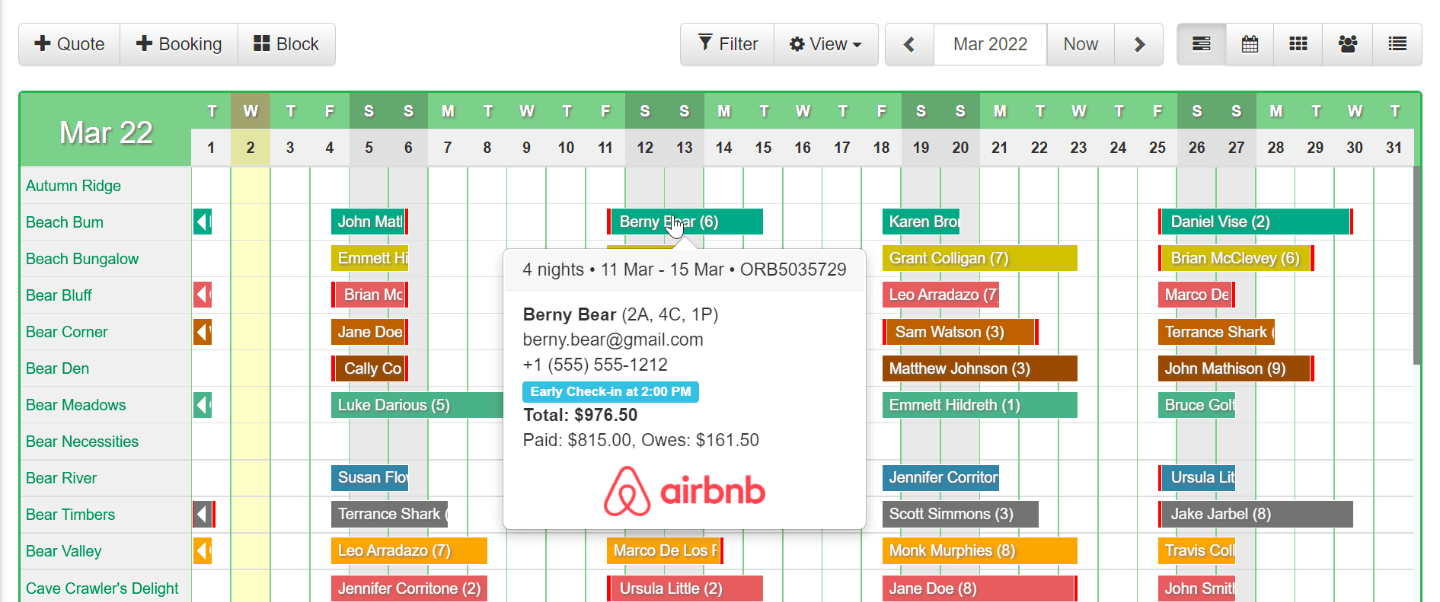Toggle the Early Check-in badge
Screen dimensions: 1440x602
point(611,392)
